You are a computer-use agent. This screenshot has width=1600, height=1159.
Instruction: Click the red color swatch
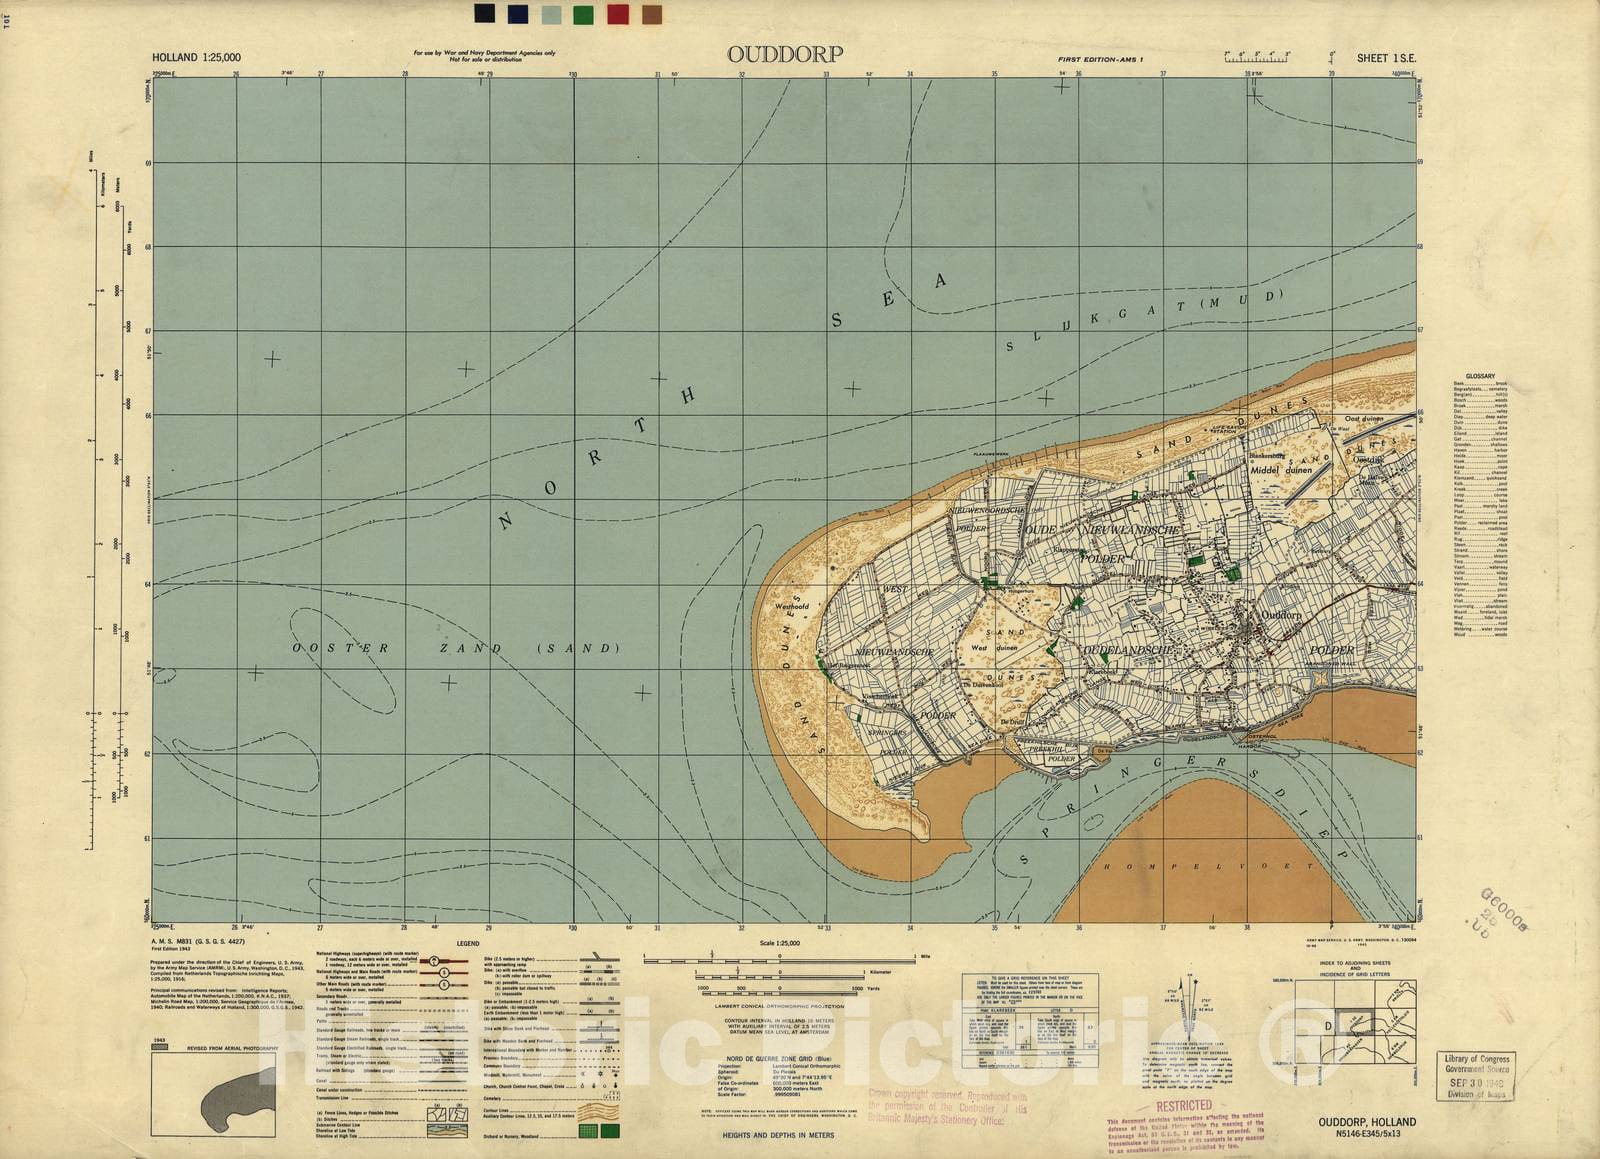(x=618, y=14)
